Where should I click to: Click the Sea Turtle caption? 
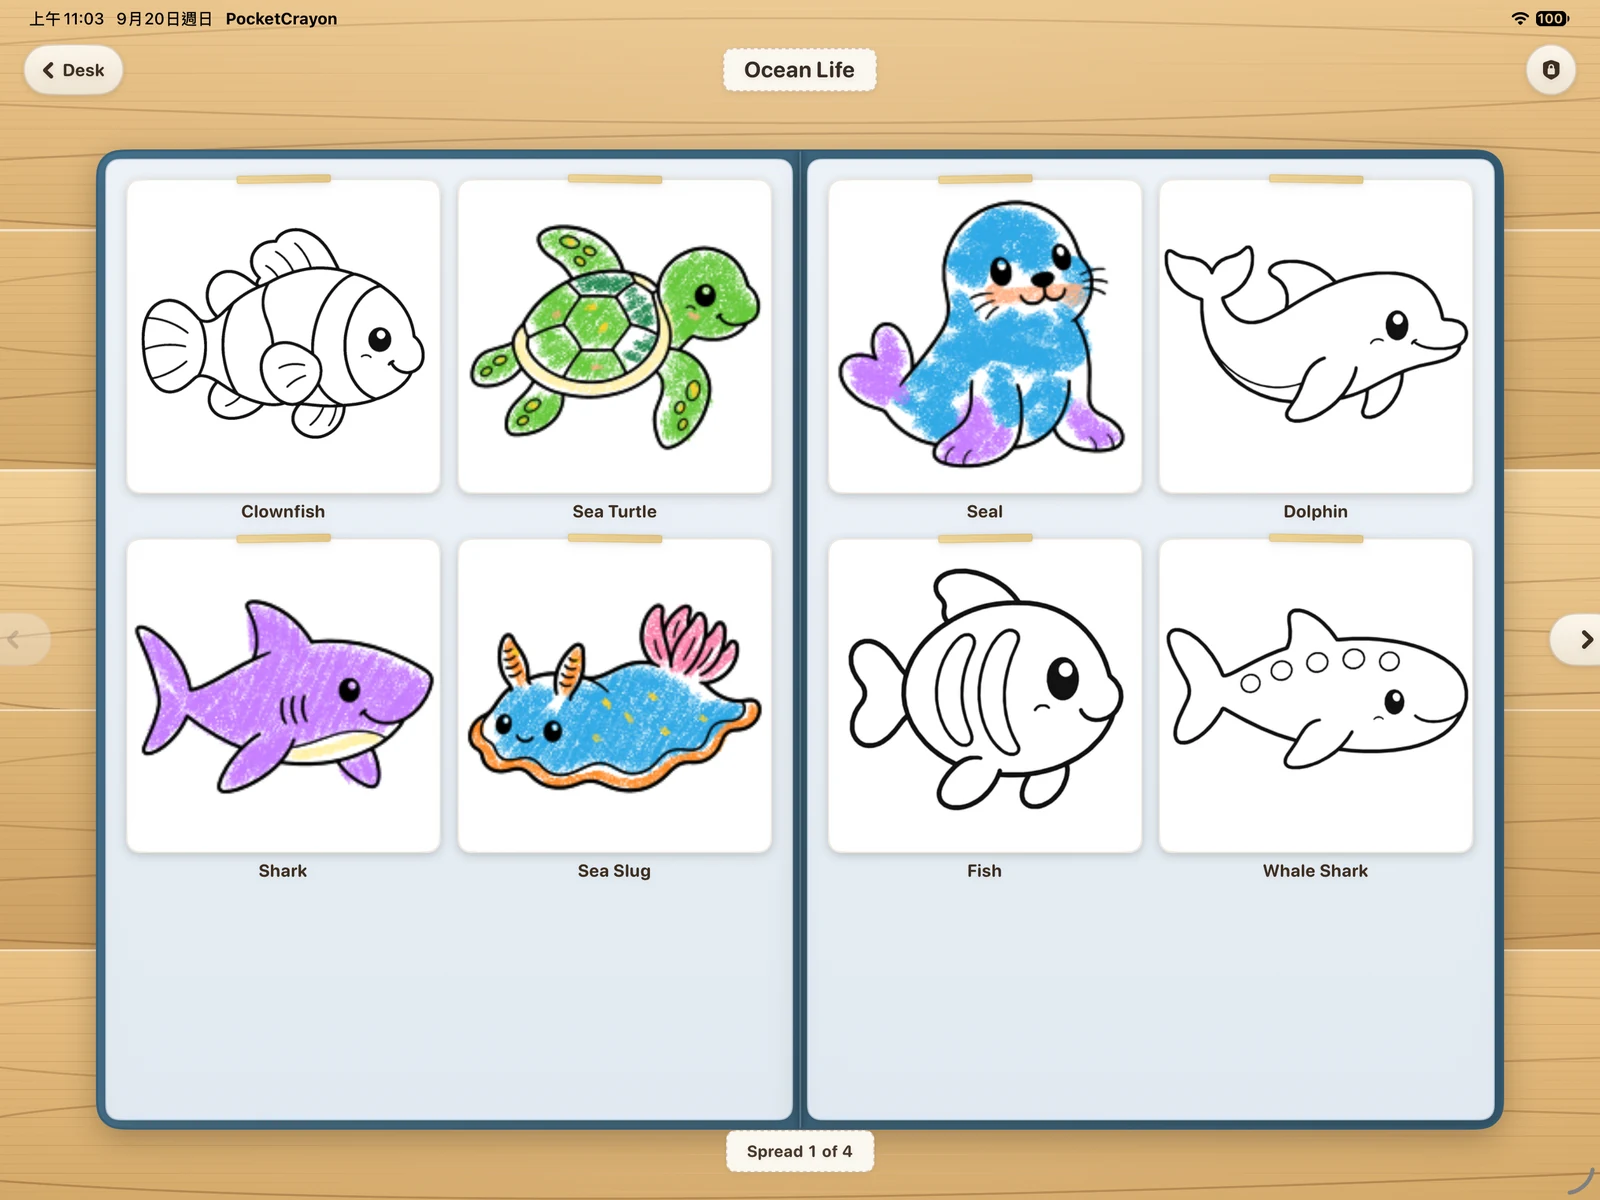coord(614,511)
